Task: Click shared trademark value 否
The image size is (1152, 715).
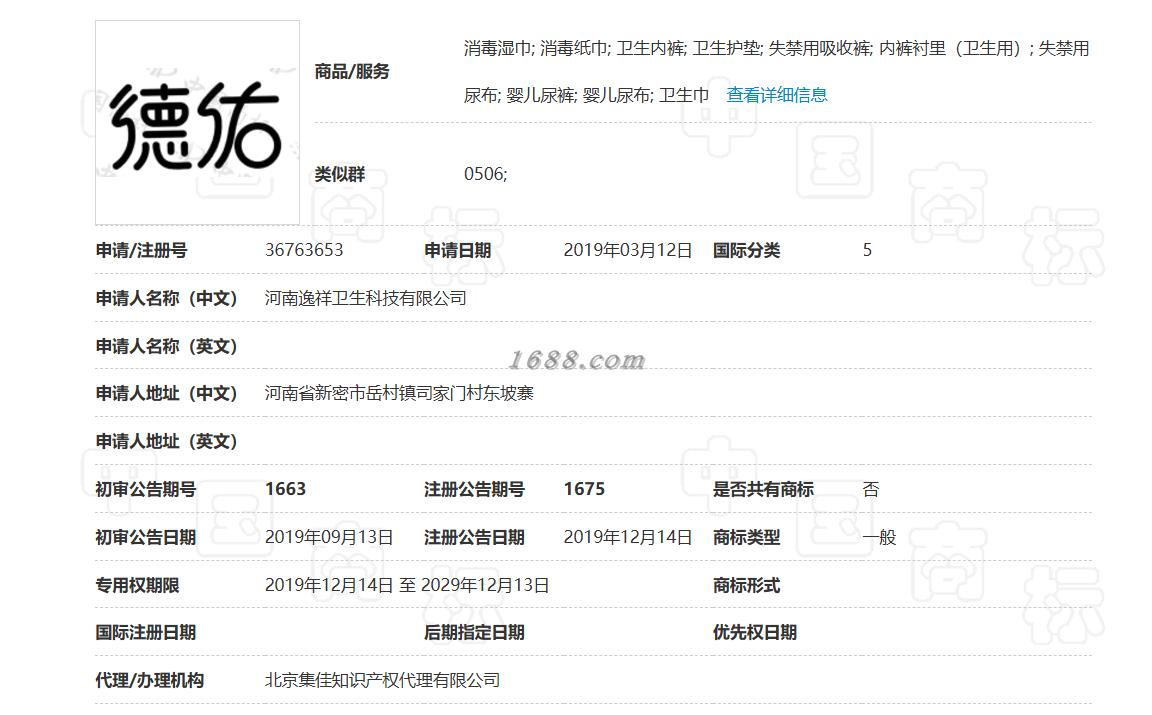Action: [x=871, y=489]
